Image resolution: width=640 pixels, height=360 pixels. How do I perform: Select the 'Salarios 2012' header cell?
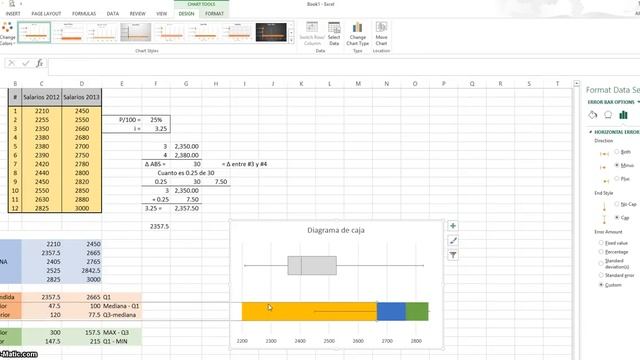pyautogui.click(x=41, y=97)
